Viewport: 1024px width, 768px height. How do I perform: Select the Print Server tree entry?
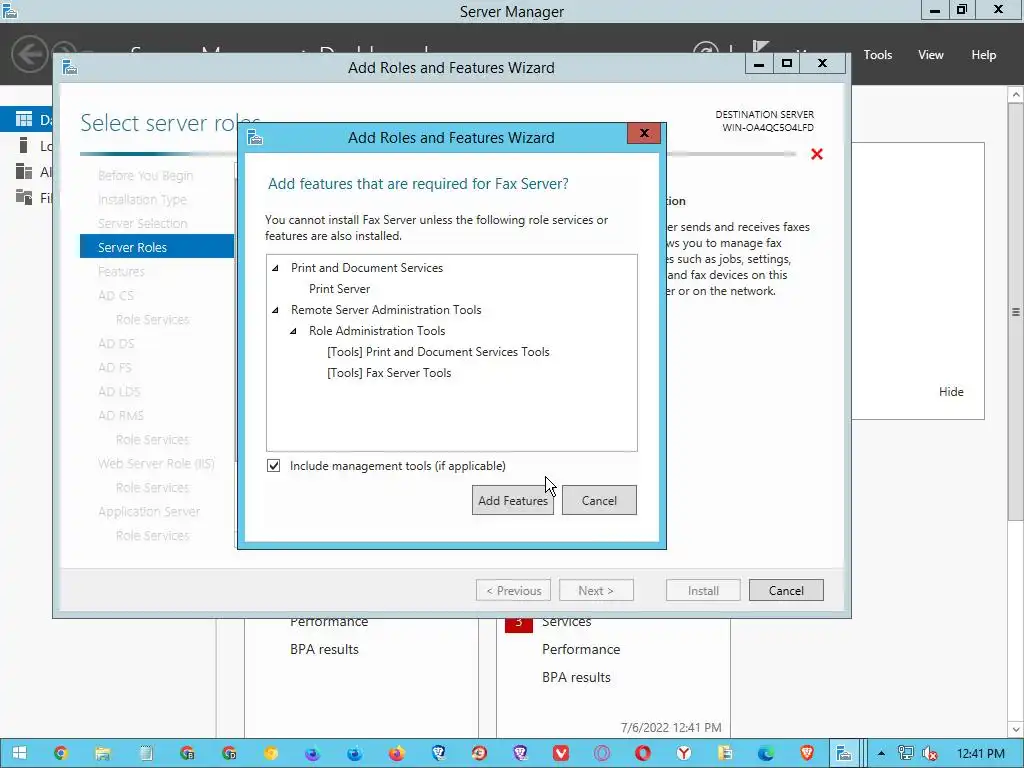pyautogui.click(x=340, y=289)
